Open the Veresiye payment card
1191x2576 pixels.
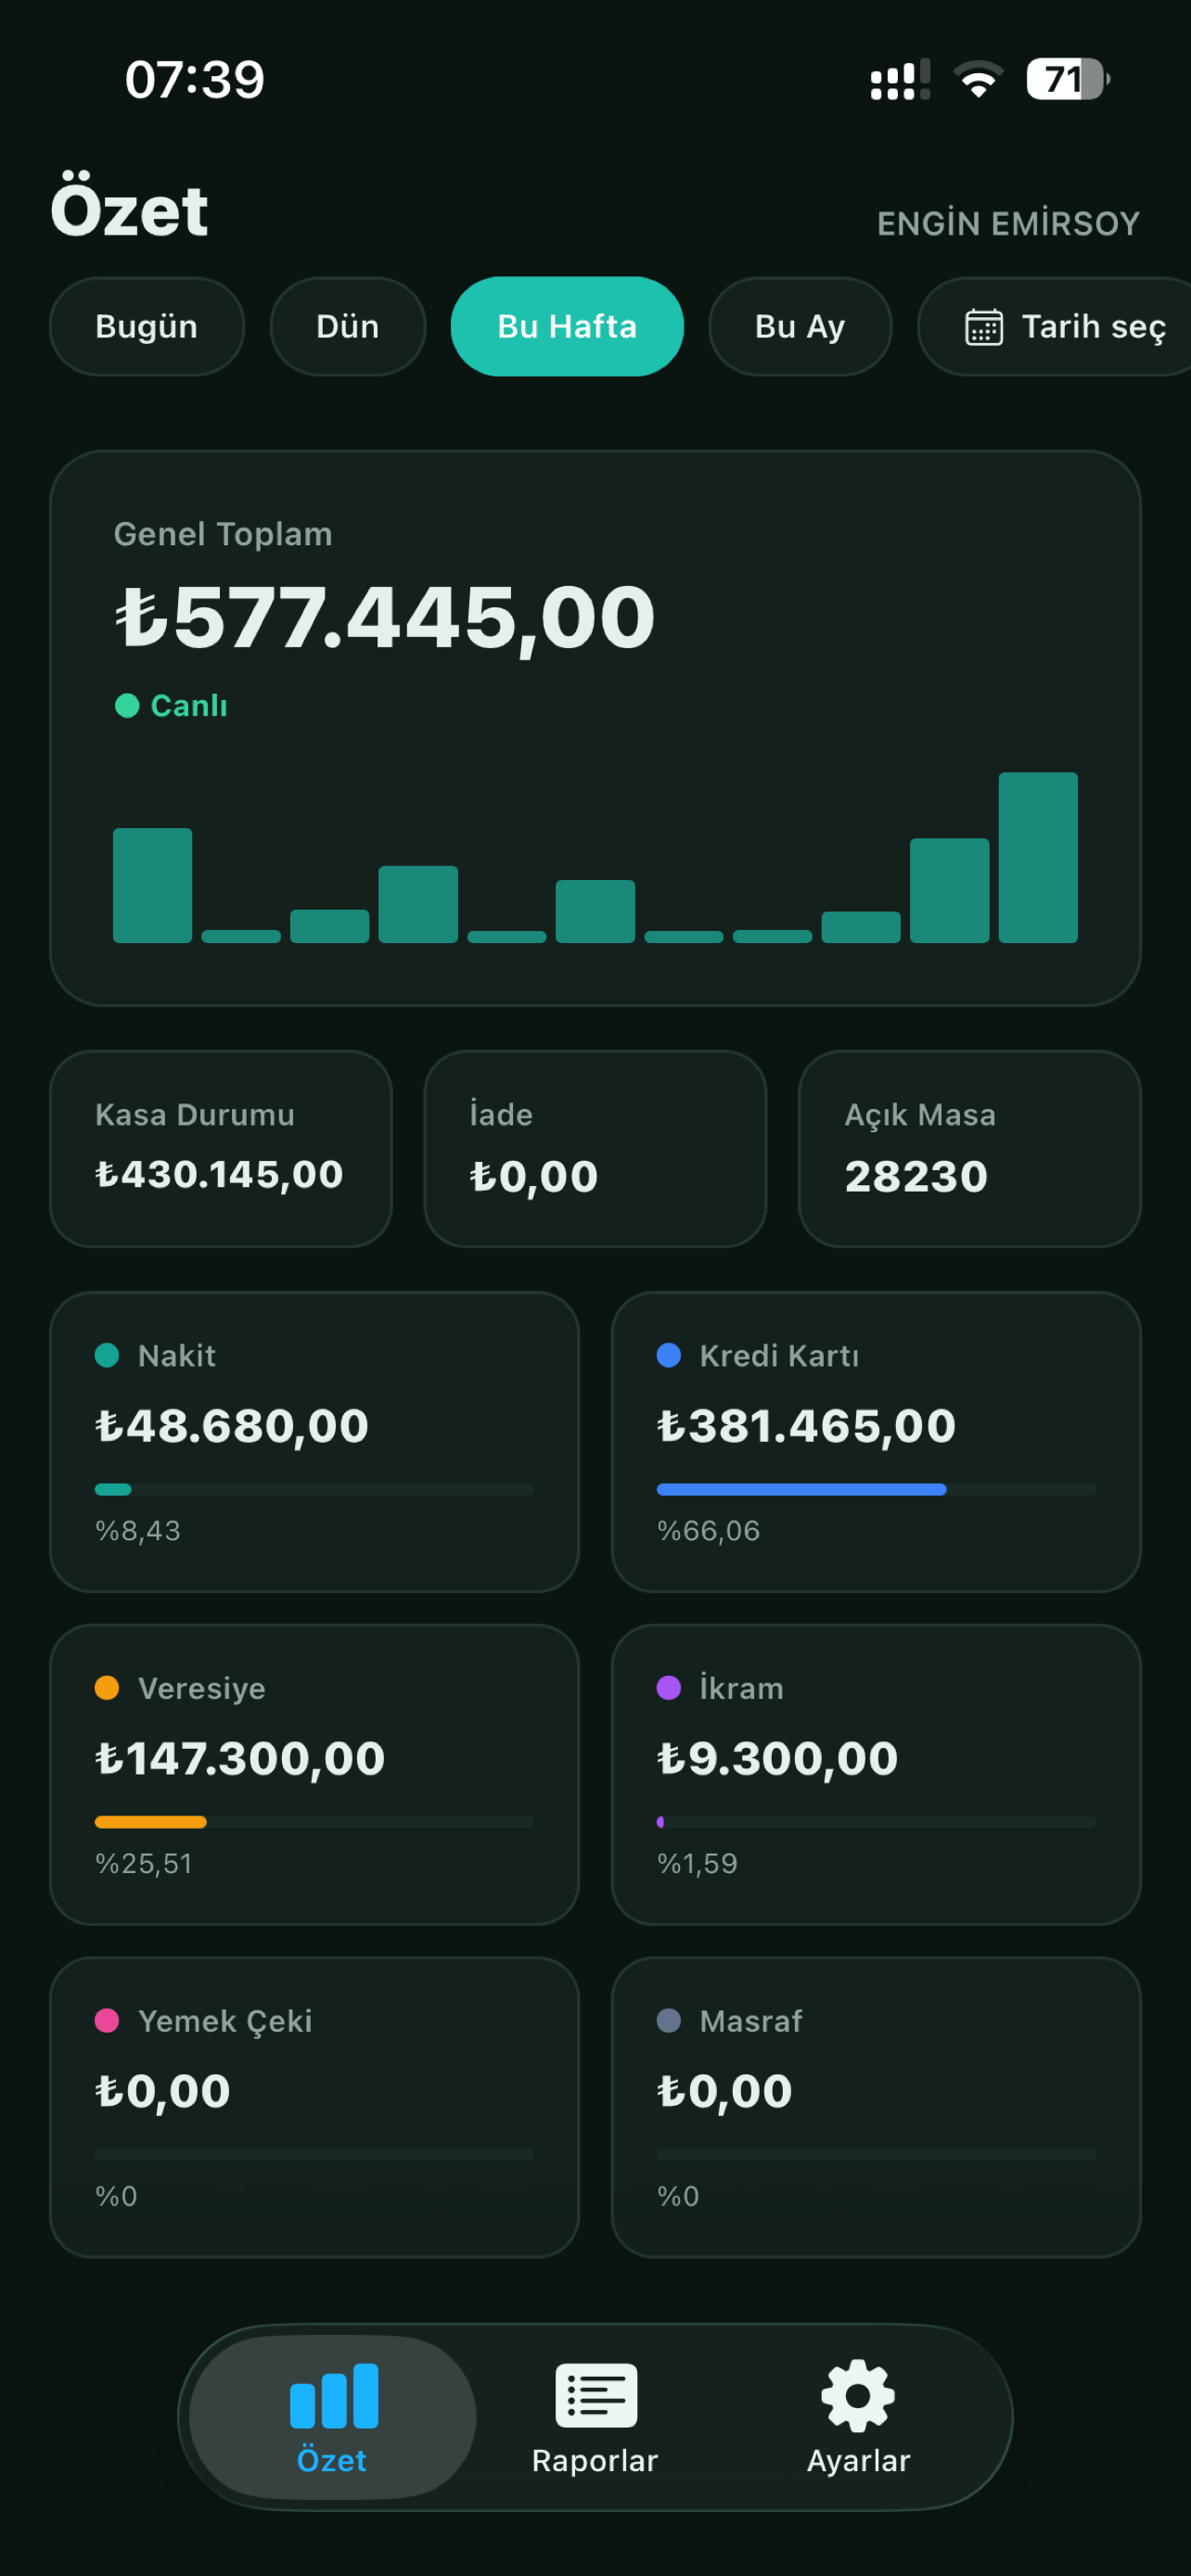point(314,1774)
